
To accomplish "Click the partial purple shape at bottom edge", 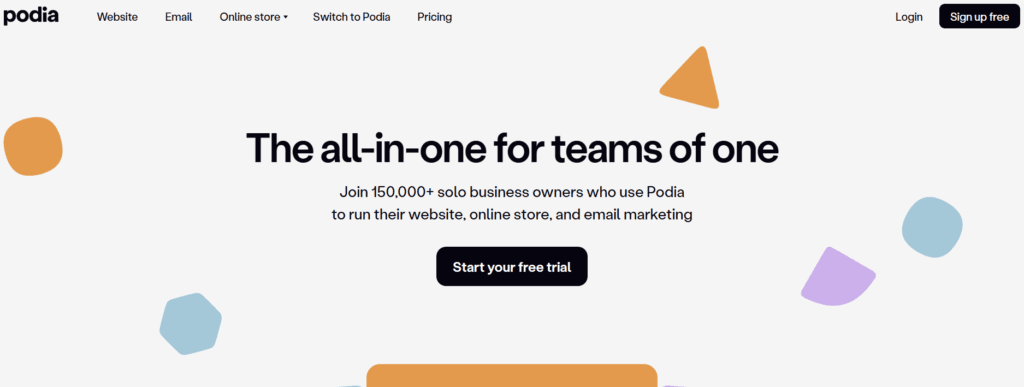I will pyautogui.click(x=674, y=386).
